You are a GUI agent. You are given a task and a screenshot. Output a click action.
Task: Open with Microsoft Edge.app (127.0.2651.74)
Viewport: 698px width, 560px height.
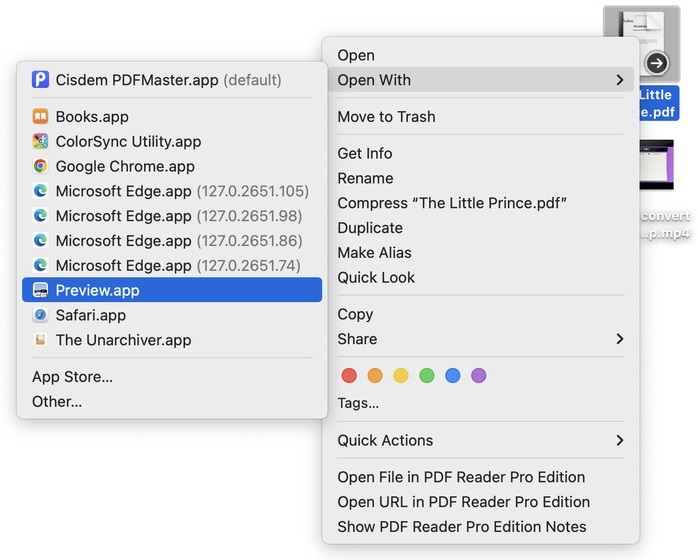tap(172, 265)
